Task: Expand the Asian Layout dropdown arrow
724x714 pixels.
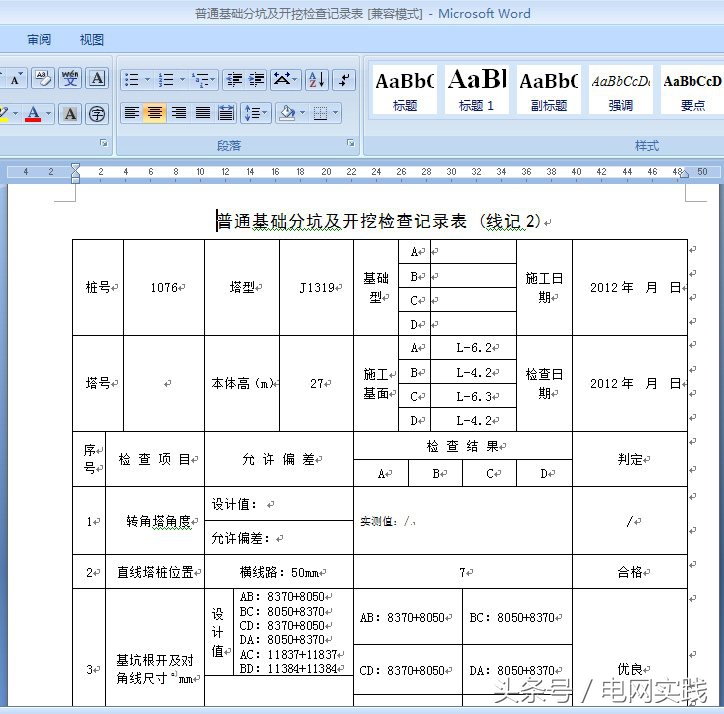Action: 295,80
